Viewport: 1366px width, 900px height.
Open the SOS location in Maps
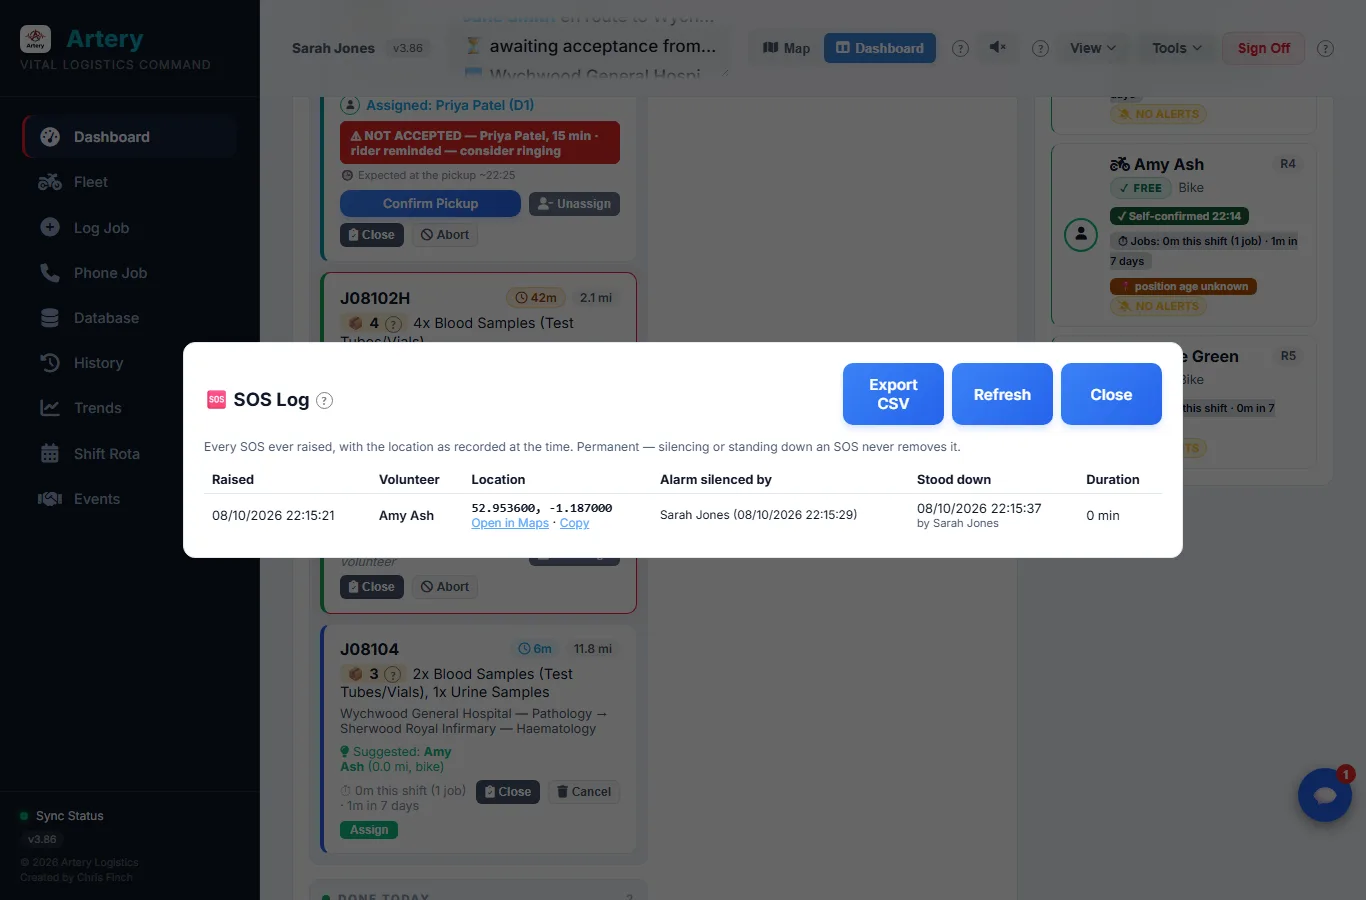coord(510,523)
